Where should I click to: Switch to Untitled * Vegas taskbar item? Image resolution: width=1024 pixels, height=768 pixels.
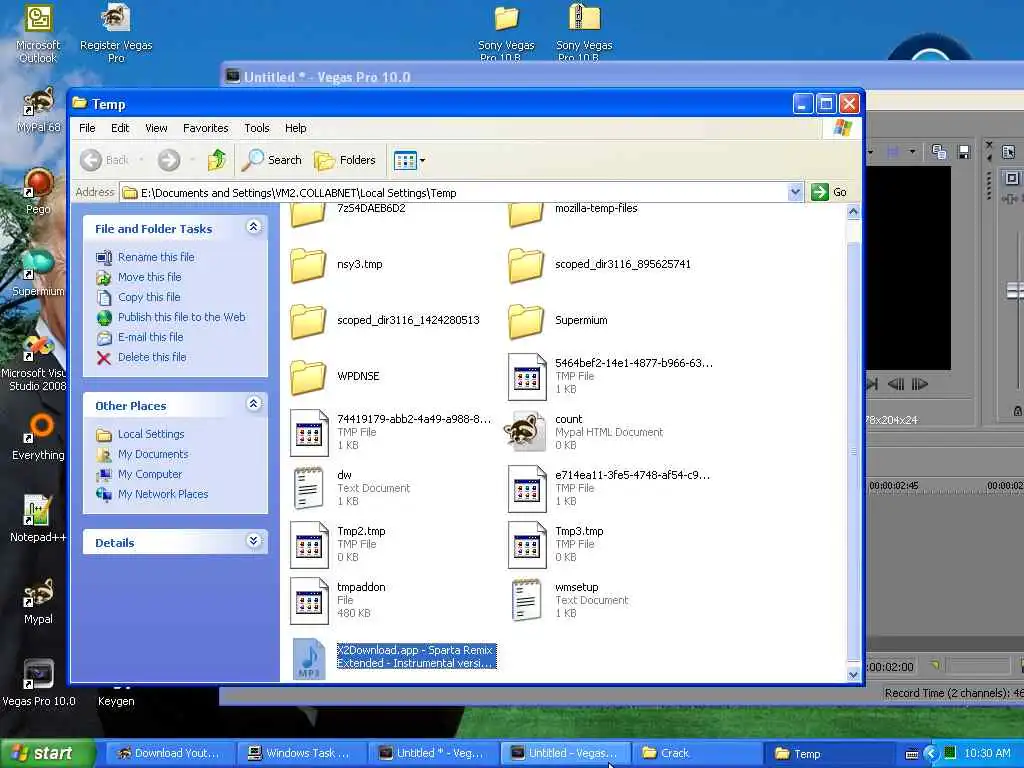coord(432,753)
